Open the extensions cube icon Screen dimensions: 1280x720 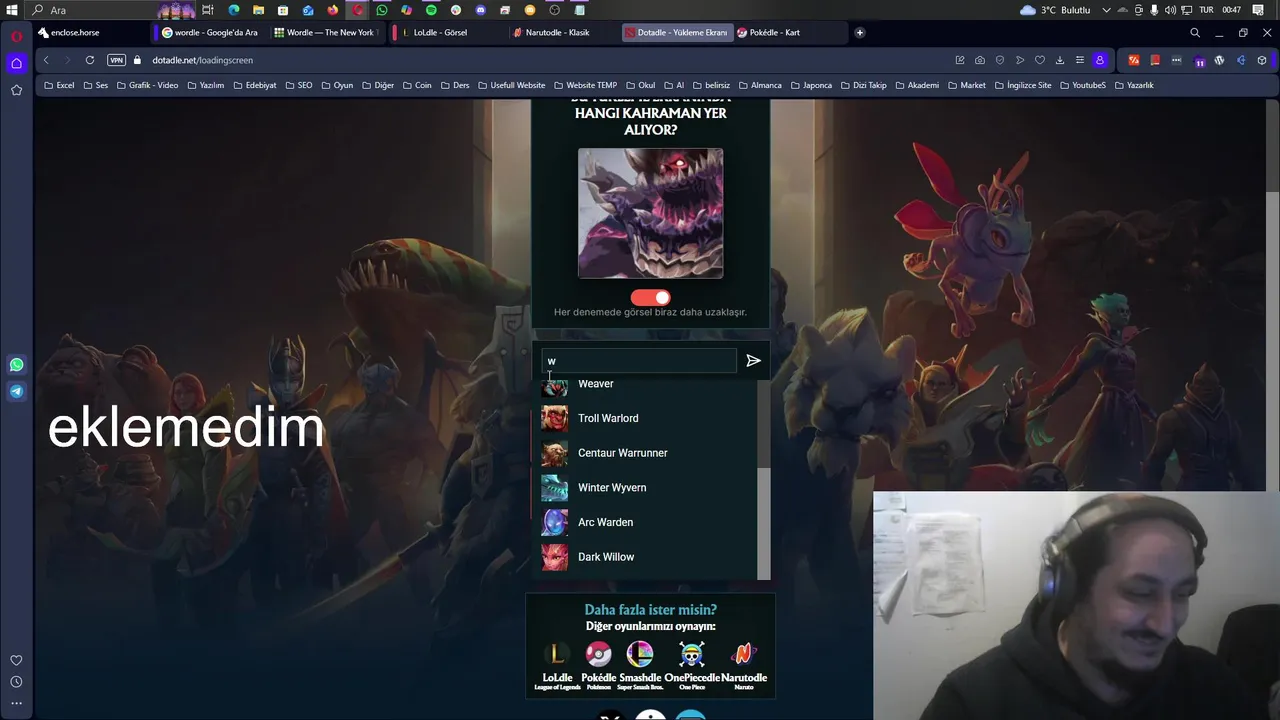pos(1262,60)
